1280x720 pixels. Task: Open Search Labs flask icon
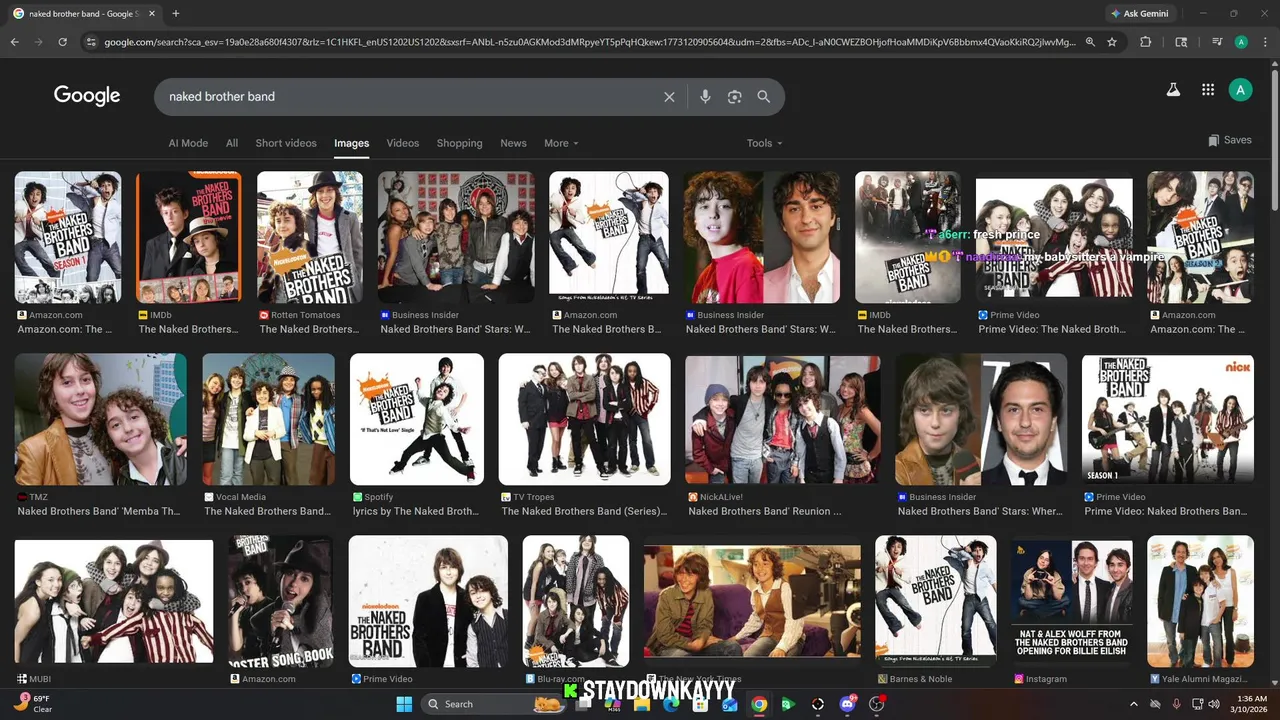point(1173,90)
